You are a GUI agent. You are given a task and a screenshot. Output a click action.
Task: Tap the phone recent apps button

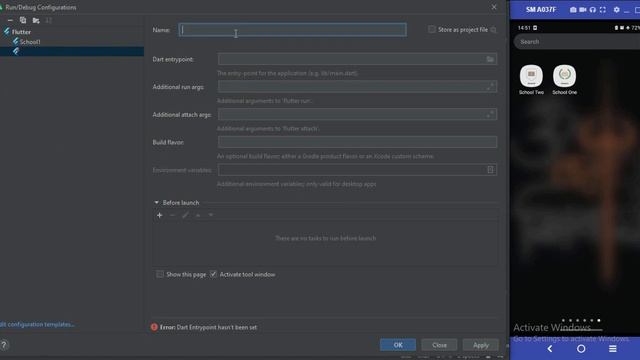pyautogui.click(x=613, y=349)
